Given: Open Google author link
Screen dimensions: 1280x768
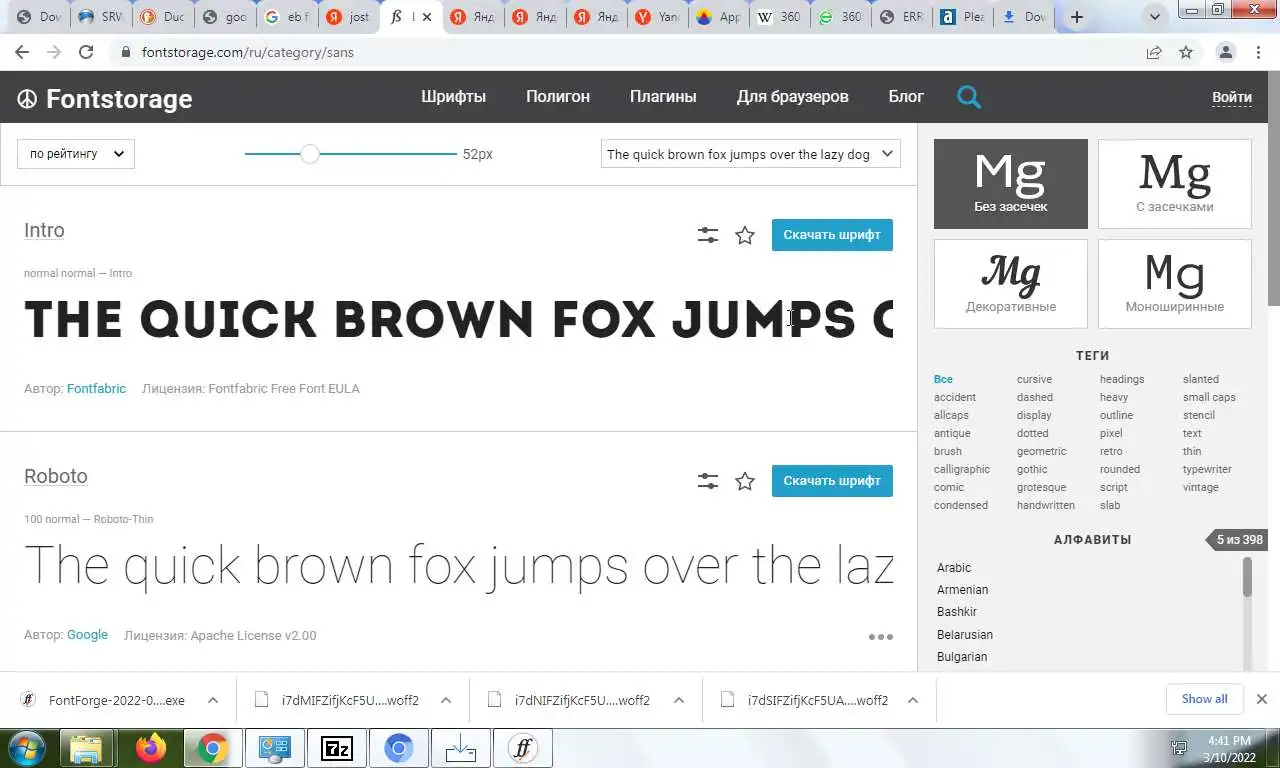Looking at the screenshot, I should tap(87, 635).
